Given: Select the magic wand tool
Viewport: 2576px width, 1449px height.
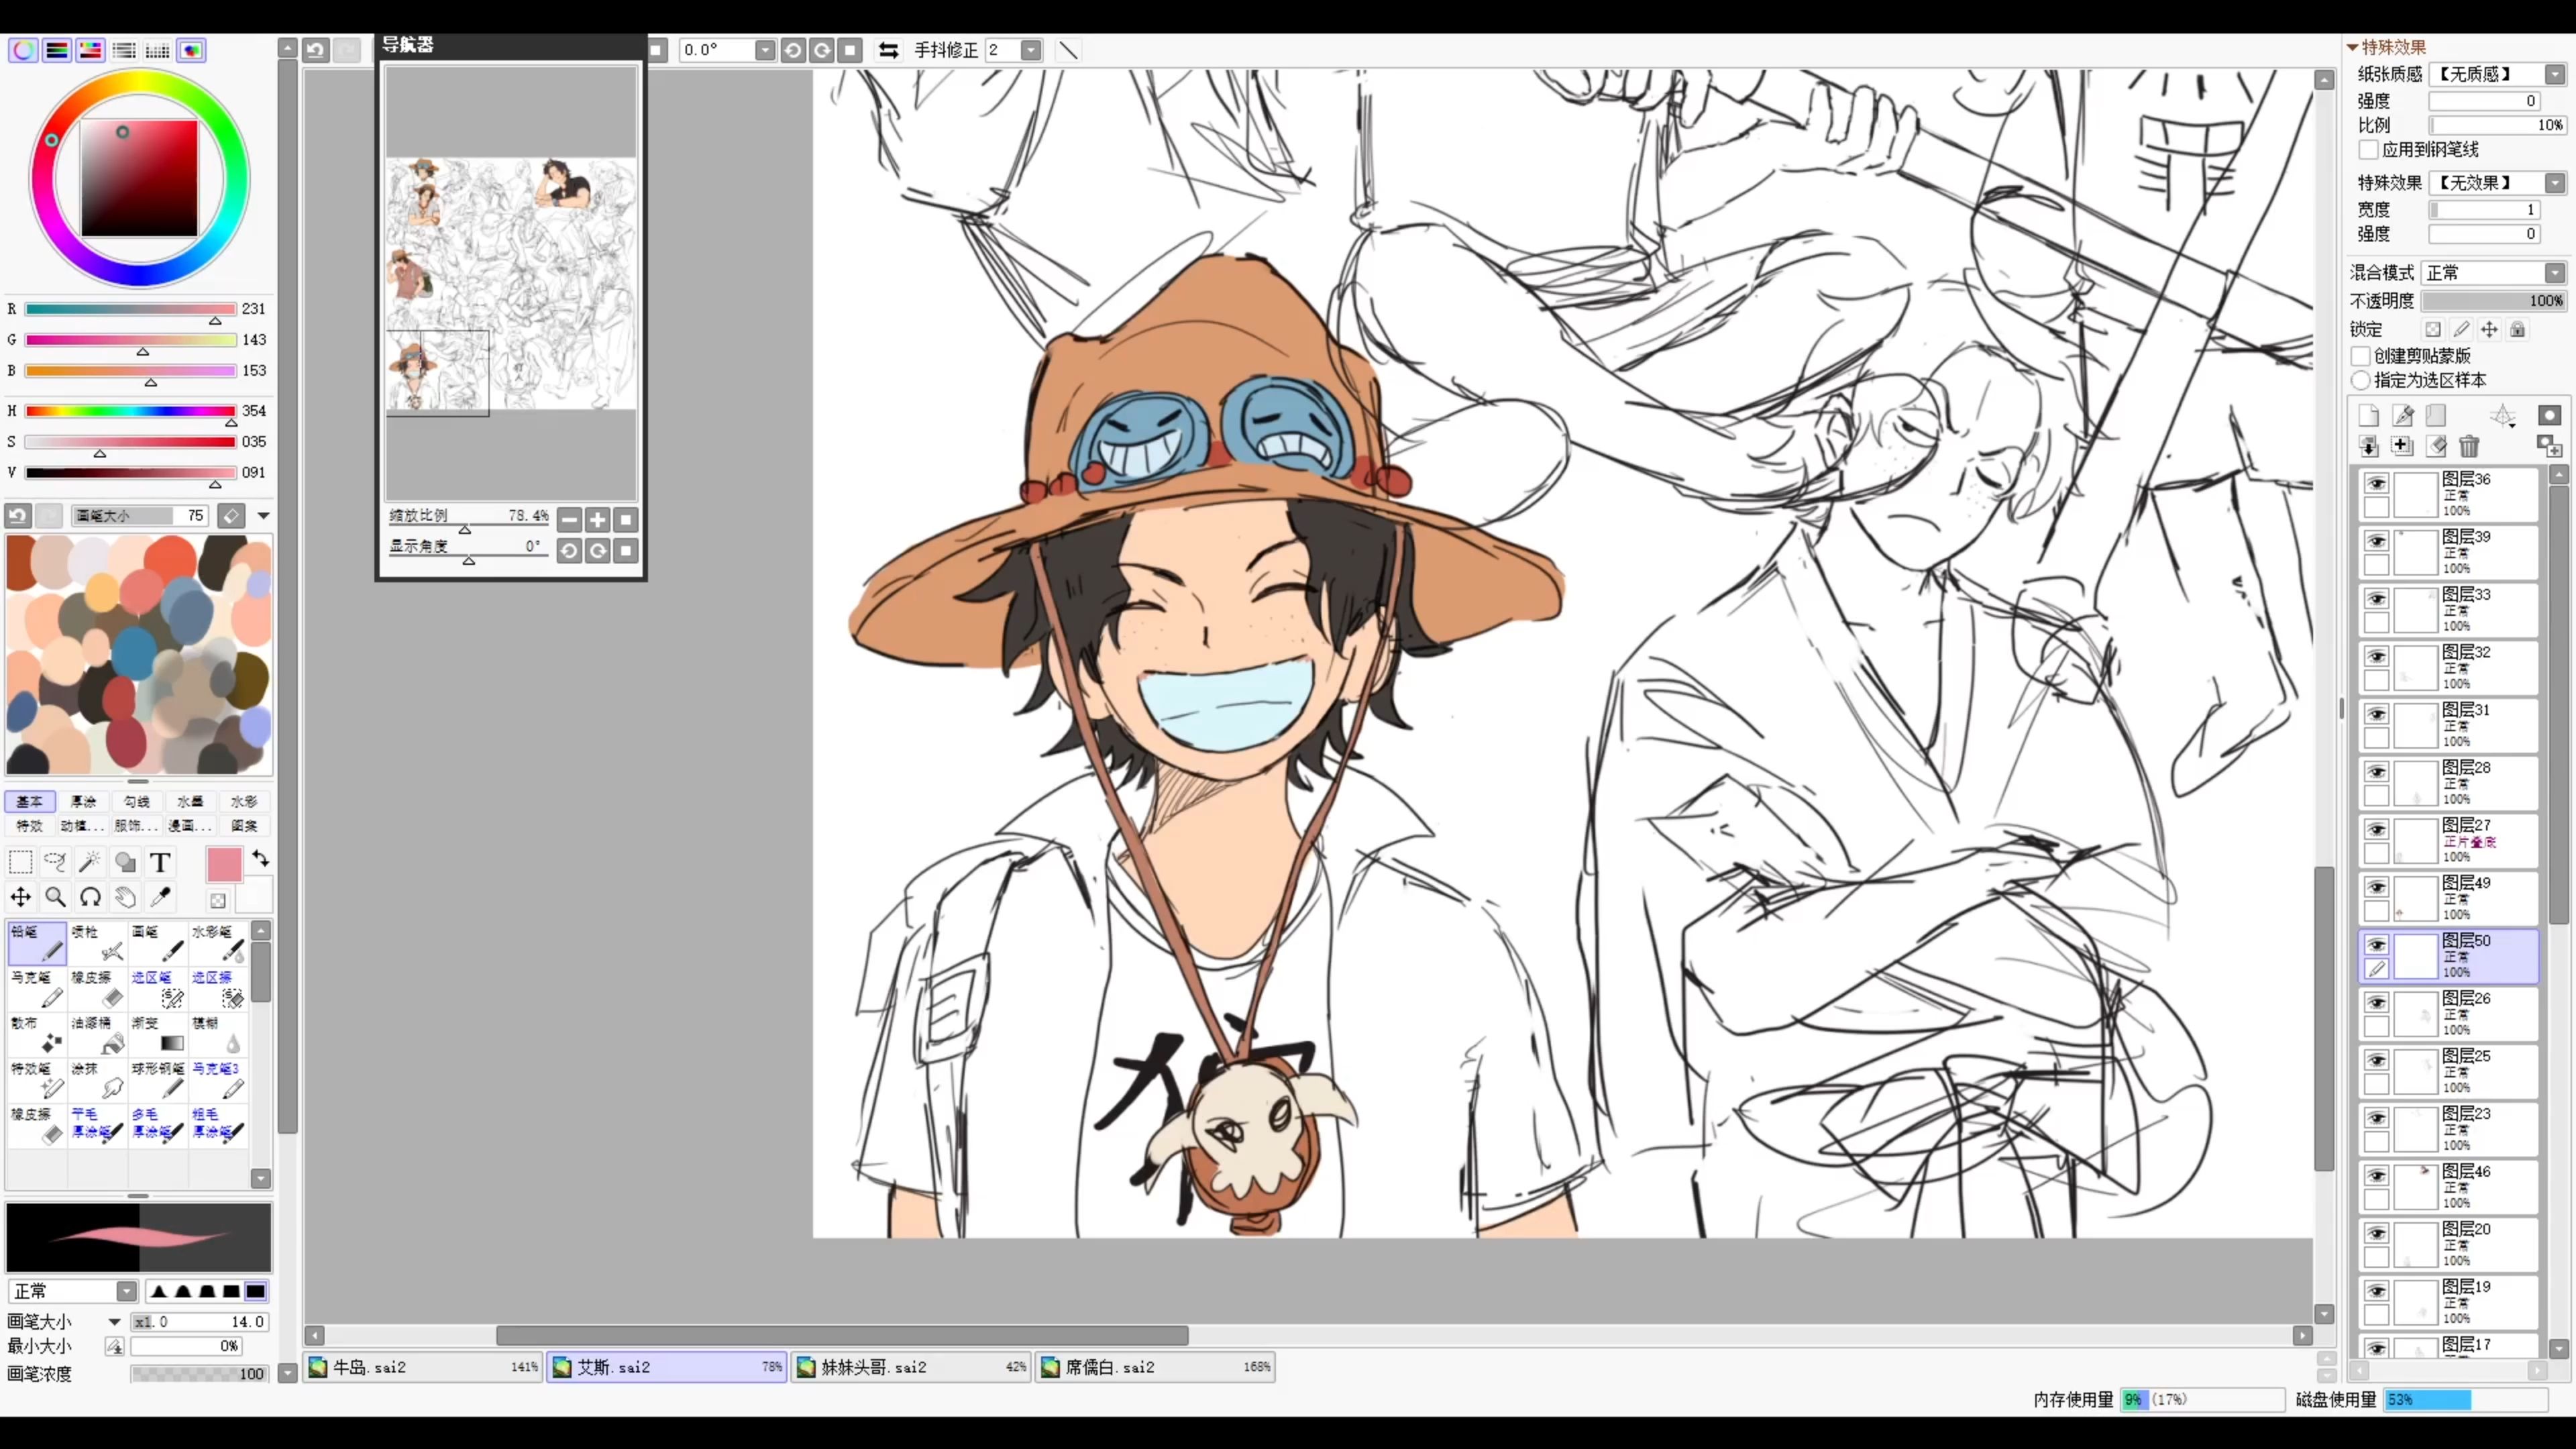Looking at the screenshot, I should coord(90,862).
